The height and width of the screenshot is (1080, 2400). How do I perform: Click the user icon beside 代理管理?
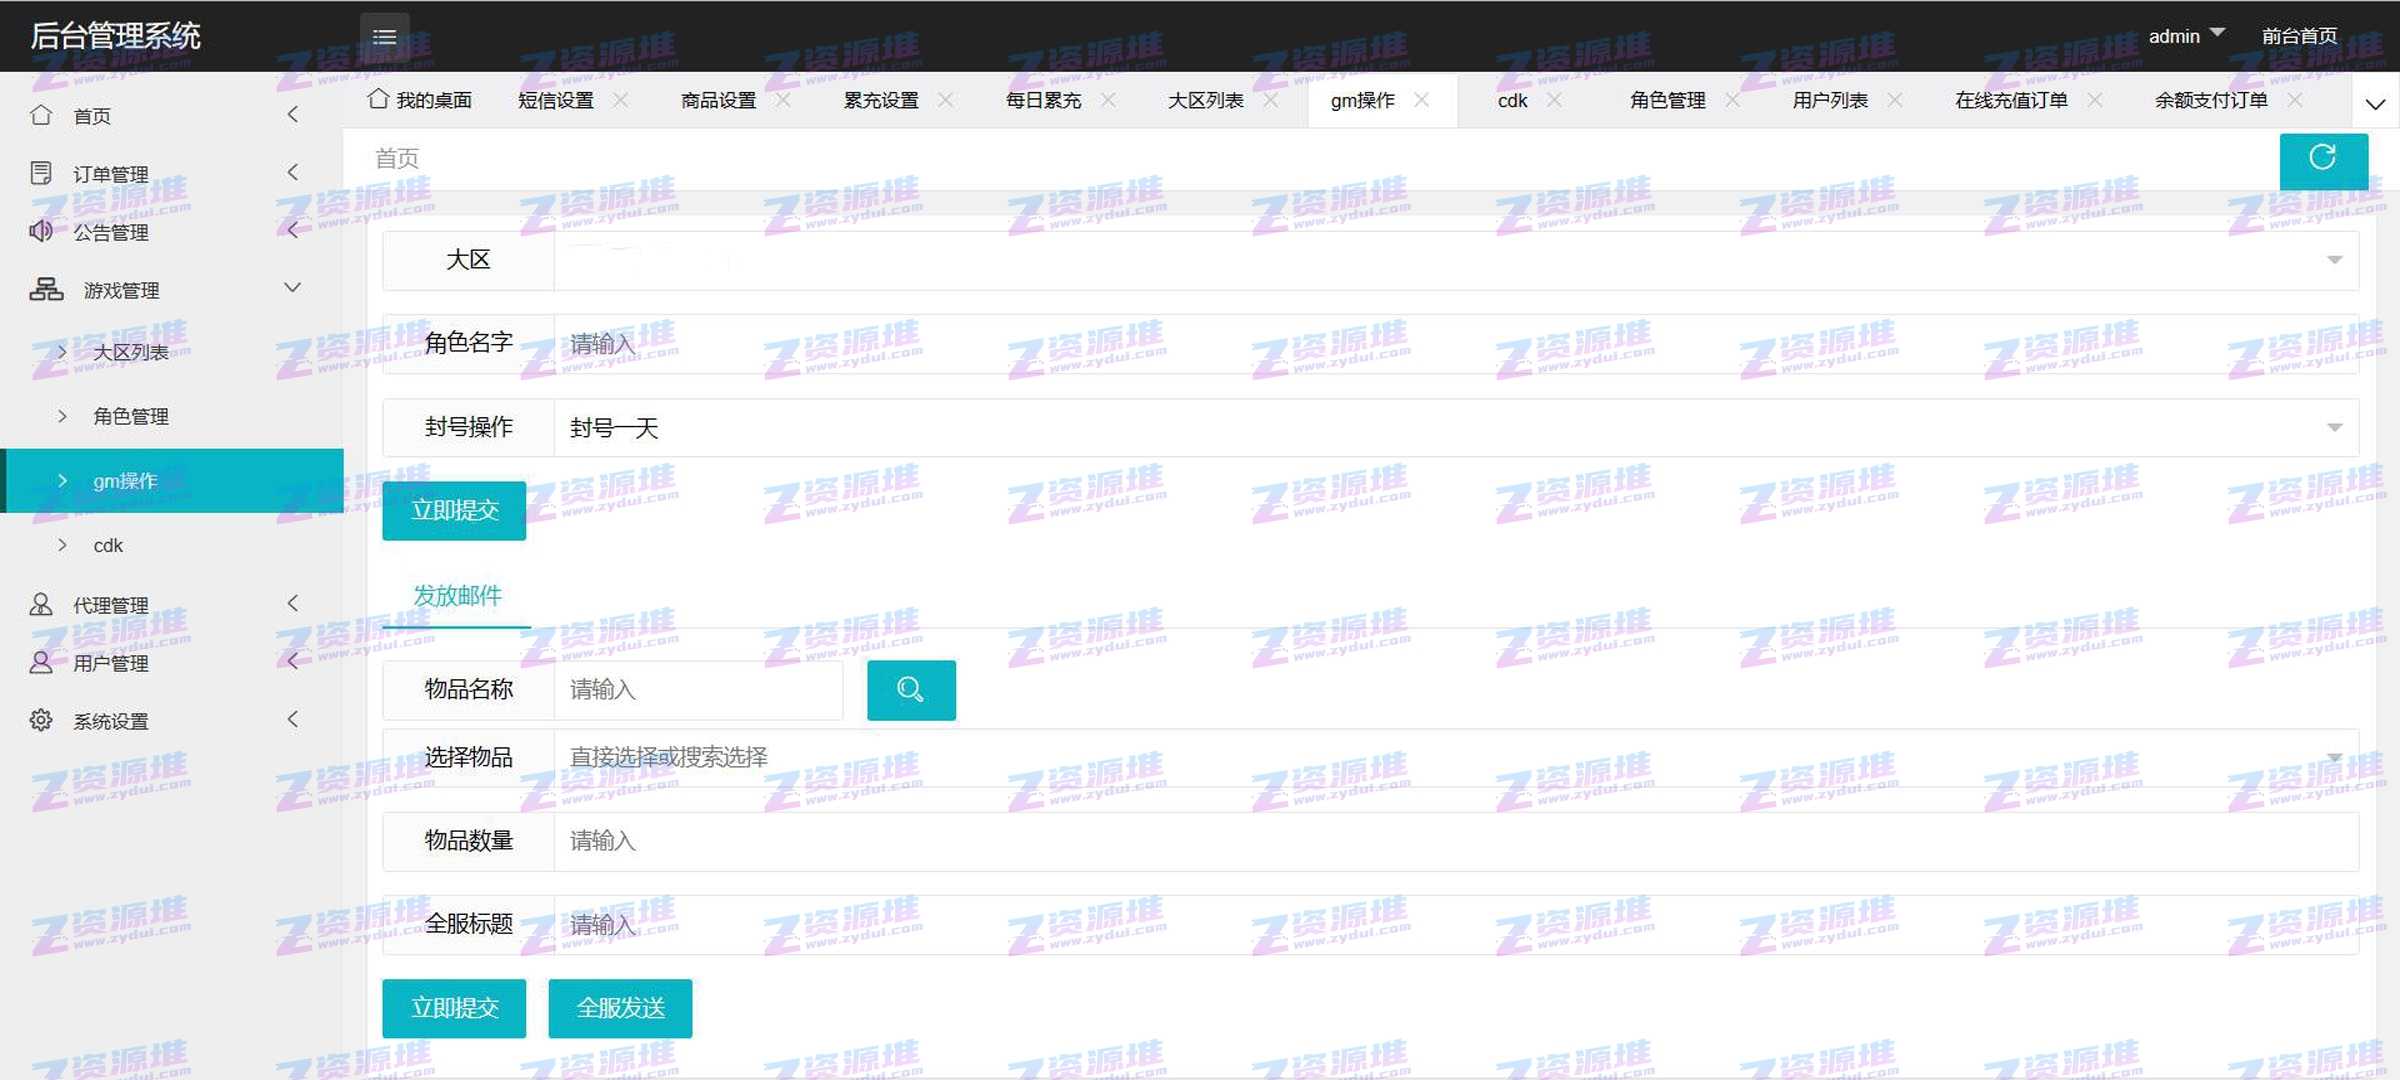(41, 604)
